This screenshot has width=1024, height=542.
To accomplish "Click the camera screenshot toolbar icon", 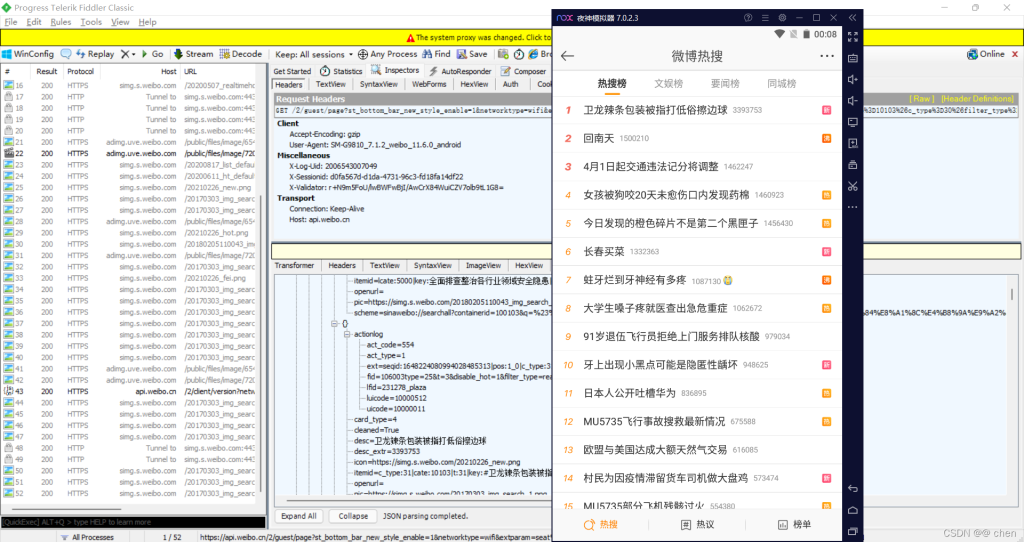I will [504, 54].
